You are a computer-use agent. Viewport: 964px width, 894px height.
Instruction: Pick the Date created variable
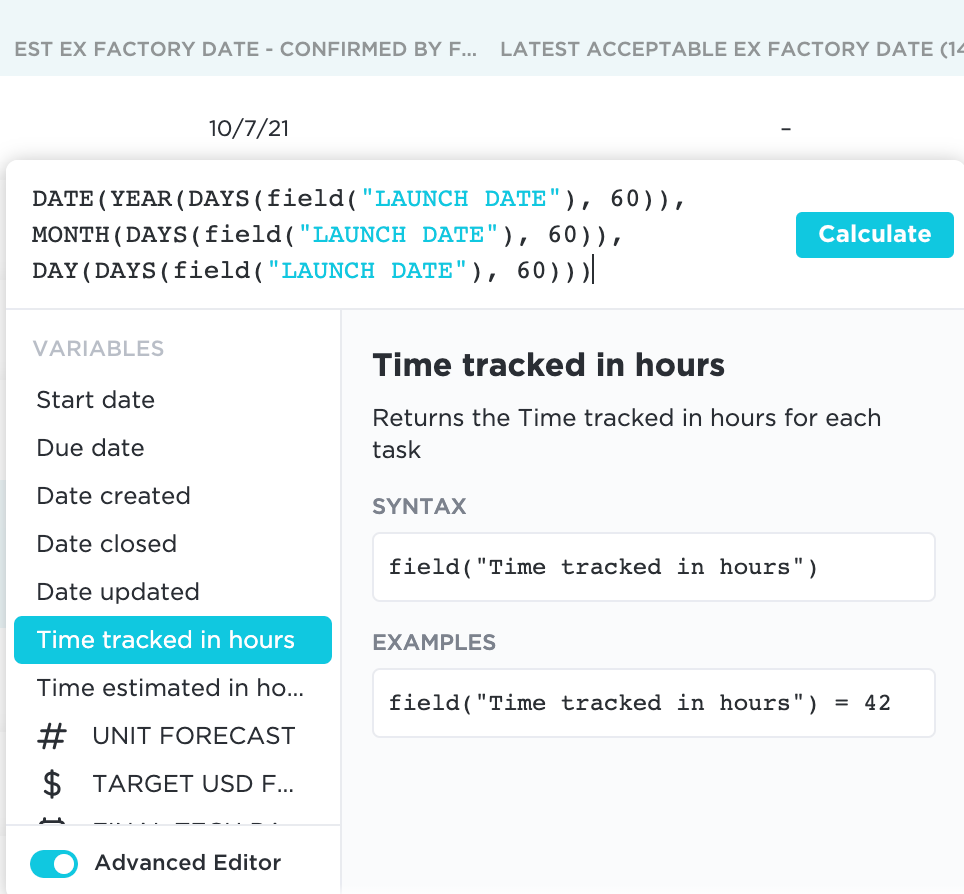coord(114,497)
